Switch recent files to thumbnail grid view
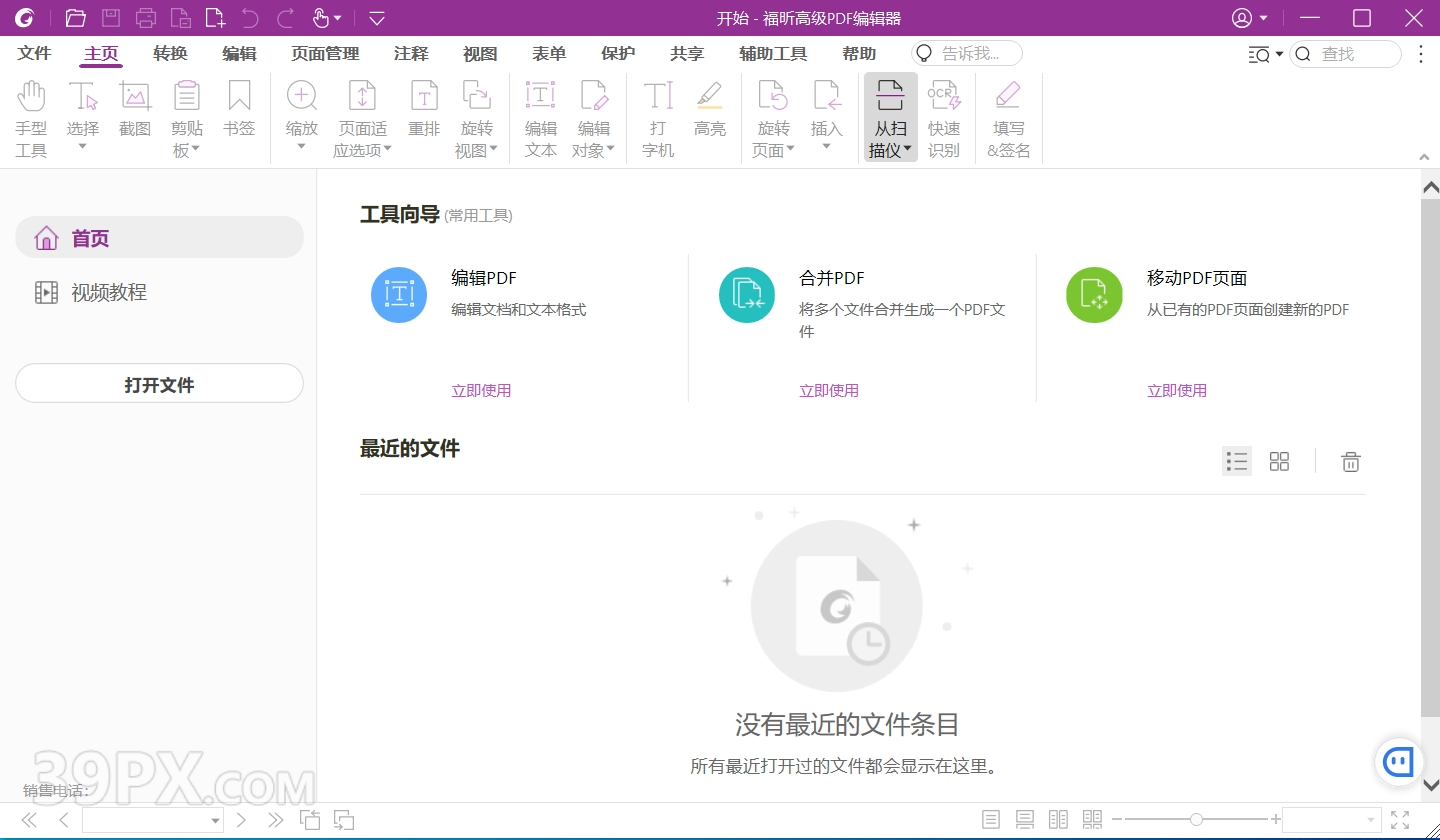This screenshot has width=1440, height=840. click(1279, 461)
